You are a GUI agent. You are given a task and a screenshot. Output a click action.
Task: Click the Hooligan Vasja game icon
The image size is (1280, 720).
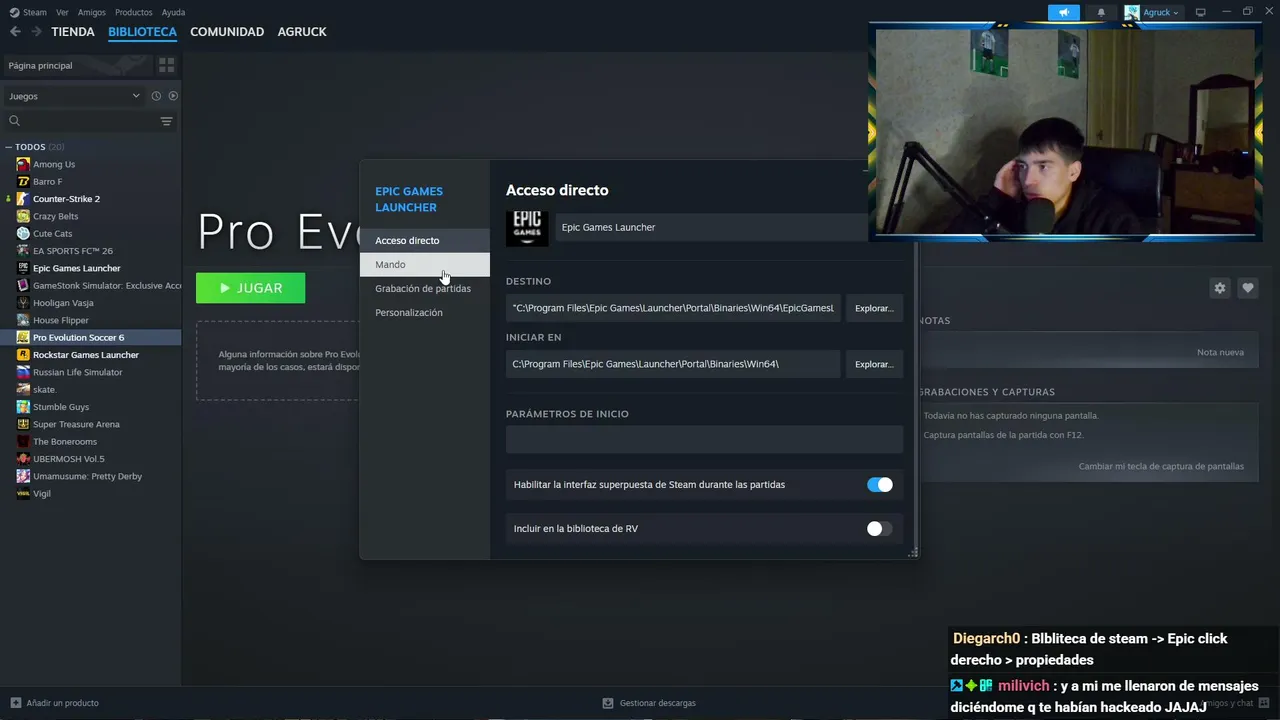tap(23, 303)
